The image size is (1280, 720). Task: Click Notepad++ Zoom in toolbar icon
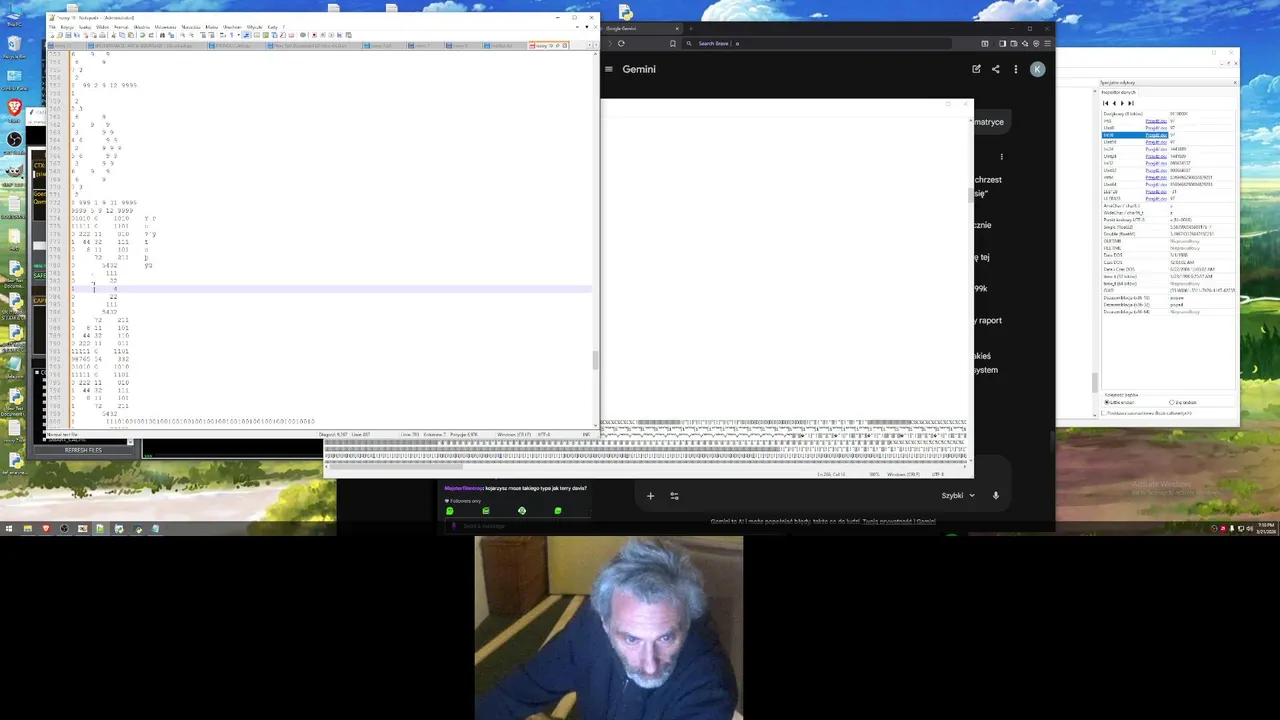click(183, 35)
